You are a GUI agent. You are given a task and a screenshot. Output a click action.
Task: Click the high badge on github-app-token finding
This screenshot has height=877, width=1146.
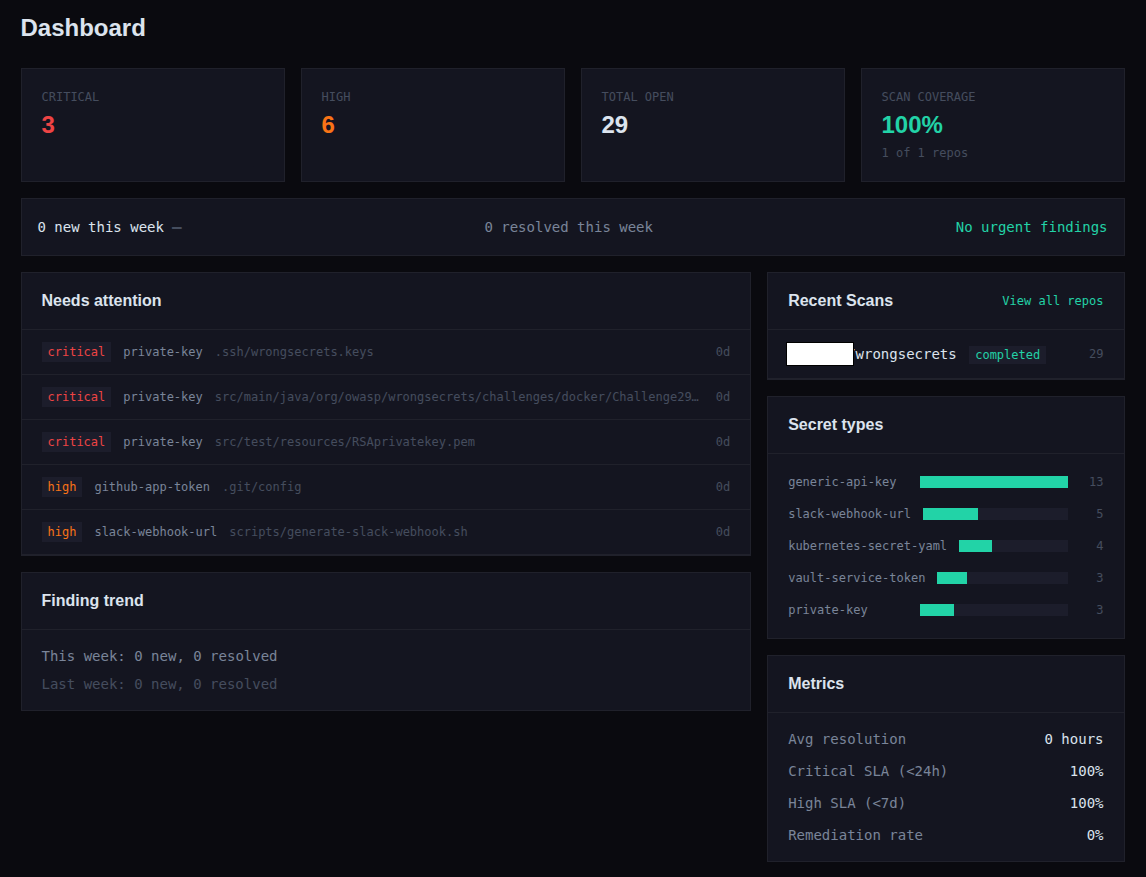pyautogui.click(x=61, y=486)
